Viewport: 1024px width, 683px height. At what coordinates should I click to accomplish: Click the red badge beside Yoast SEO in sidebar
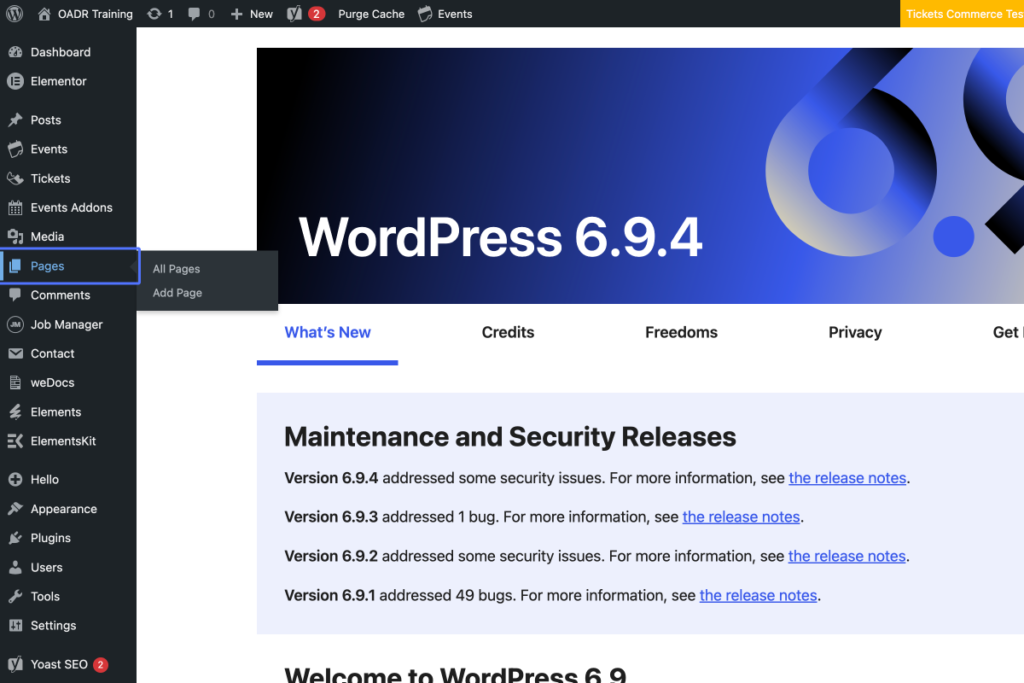100,665
